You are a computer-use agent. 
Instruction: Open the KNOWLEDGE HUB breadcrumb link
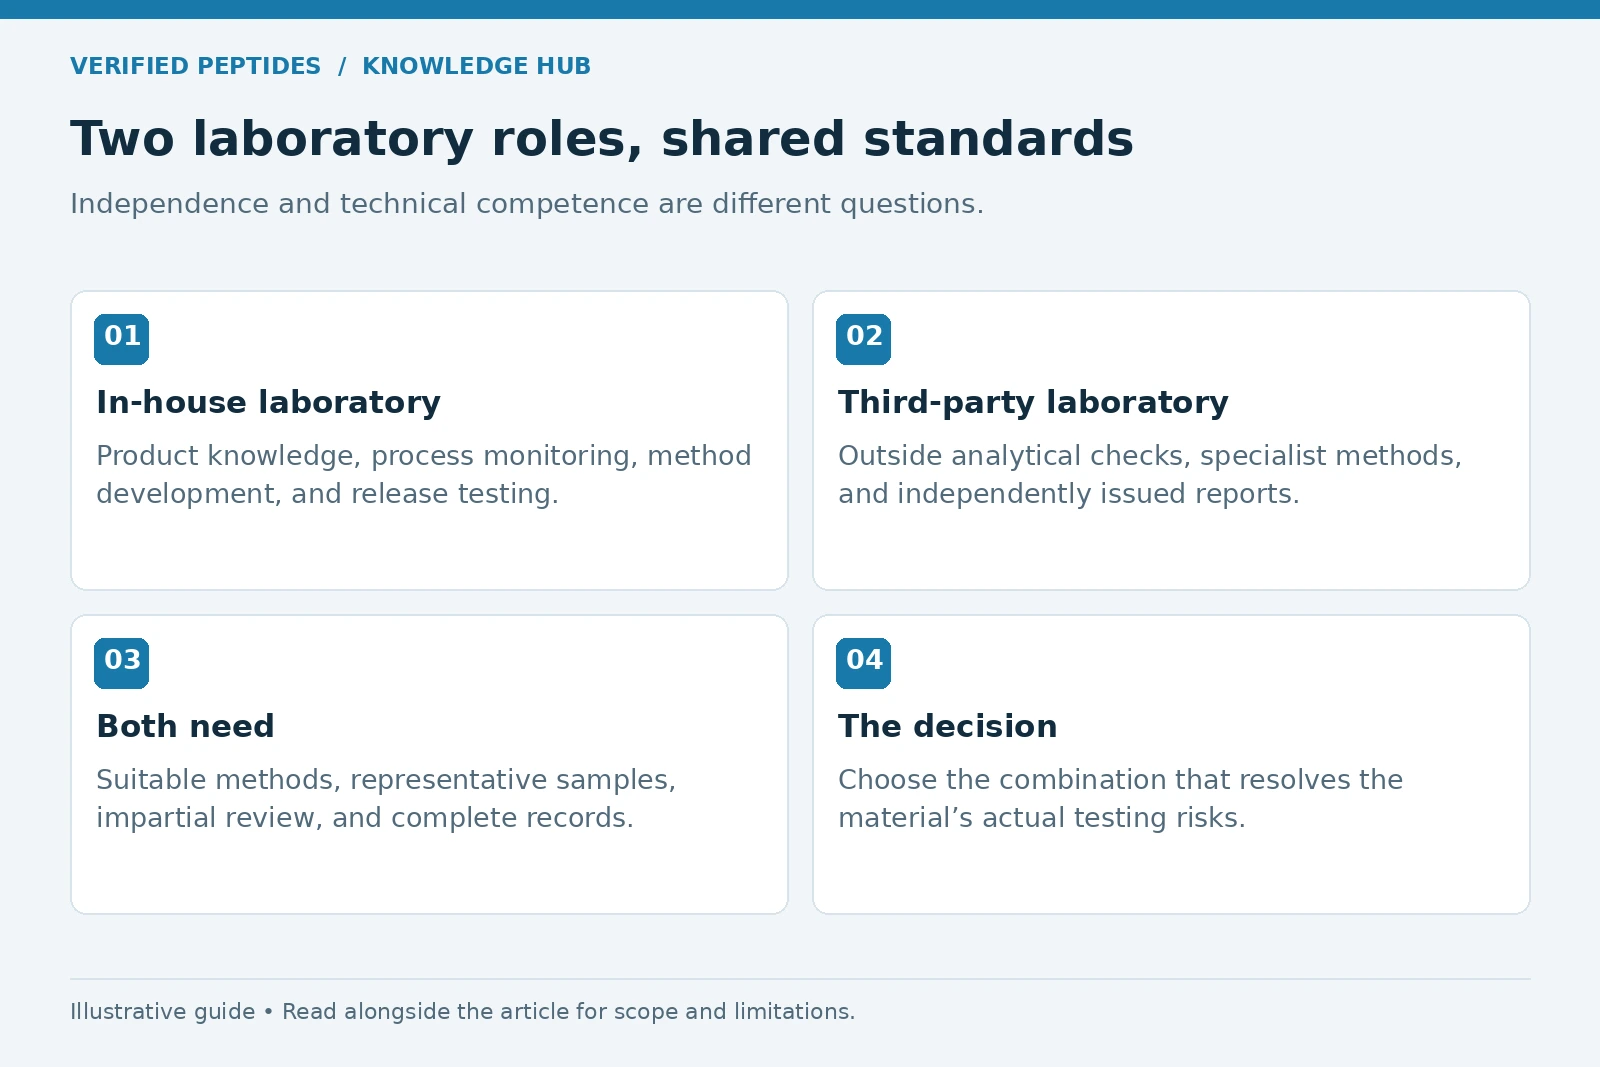pos(476,66)
